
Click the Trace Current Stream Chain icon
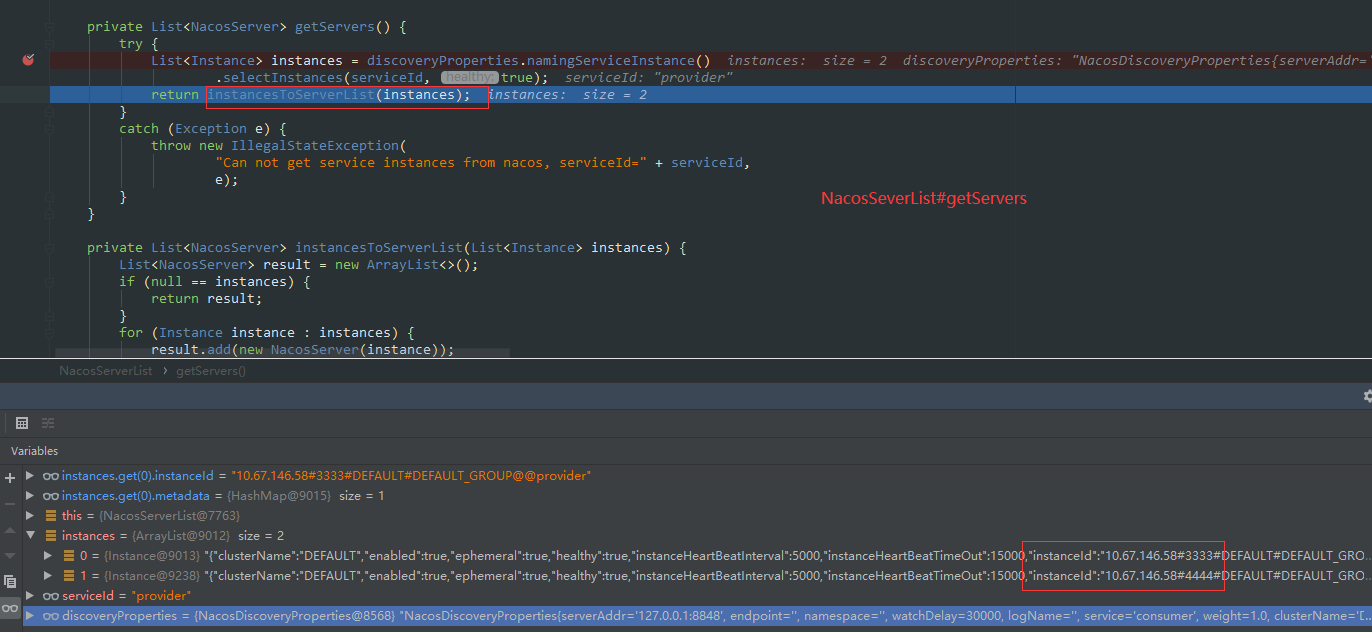(48, 423)
